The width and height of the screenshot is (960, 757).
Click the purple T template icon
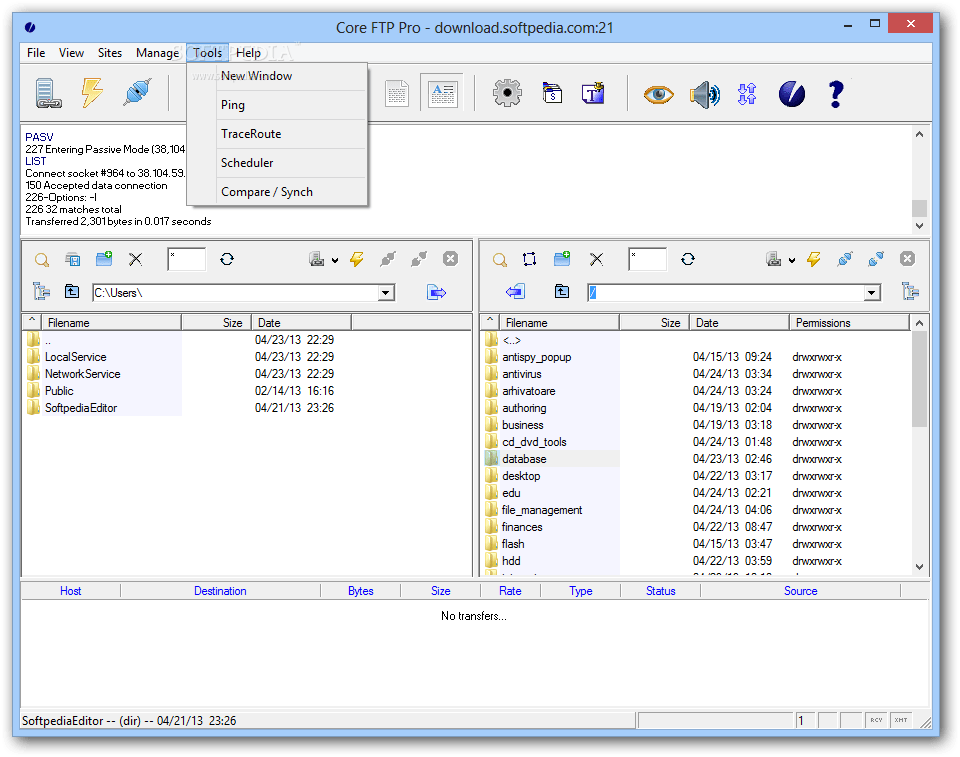593,94
